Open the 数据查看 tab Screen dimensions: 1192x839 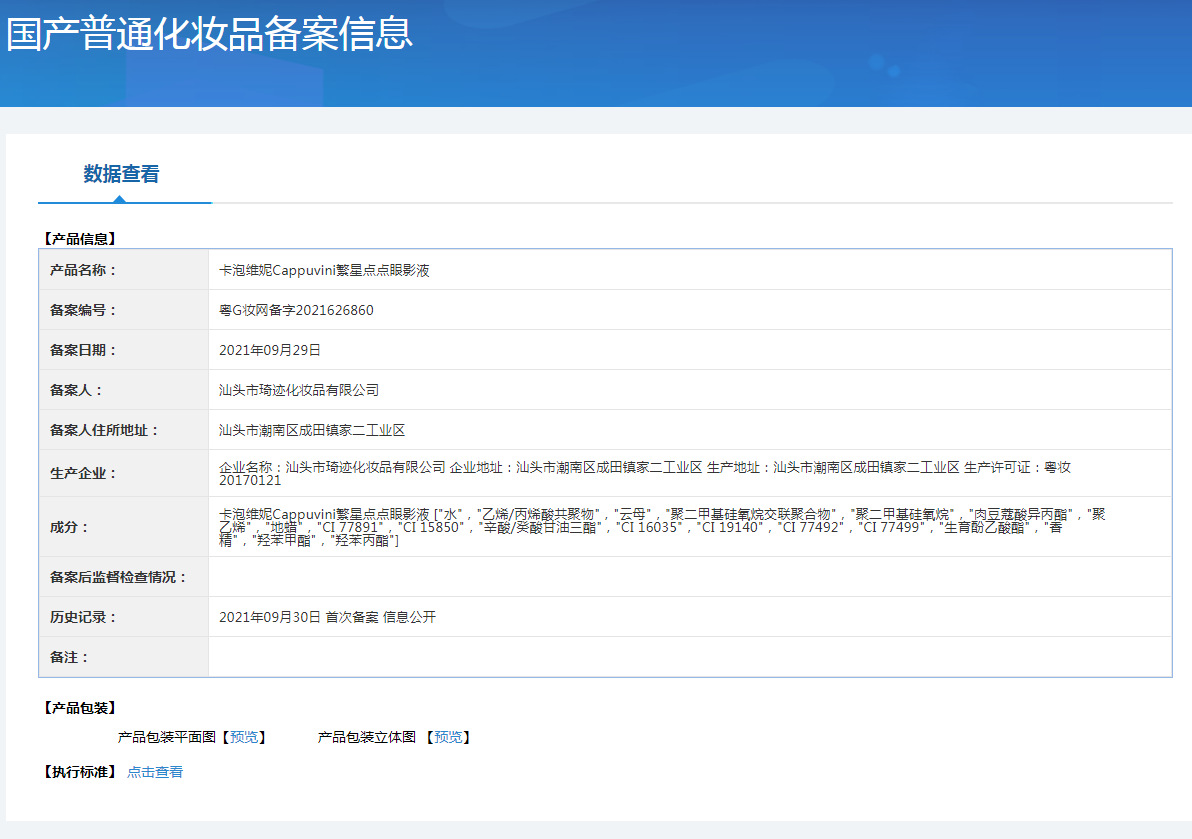point(122,174)
